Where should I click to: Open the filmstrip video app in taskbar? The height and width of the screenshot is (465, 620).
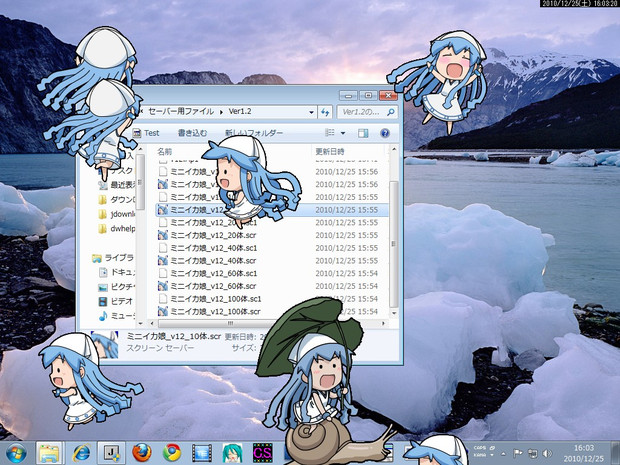(x=202, y=453)
